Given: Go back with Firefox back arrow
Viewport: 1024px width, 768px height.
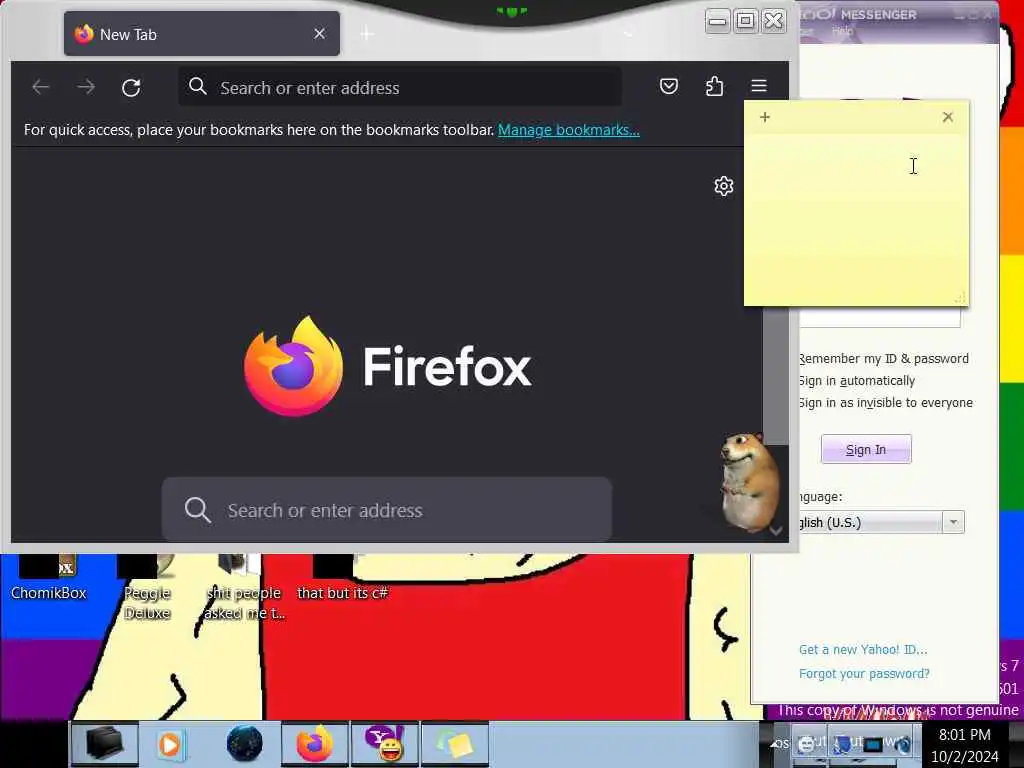Looking at the screenshot, I should coord(40,87).
